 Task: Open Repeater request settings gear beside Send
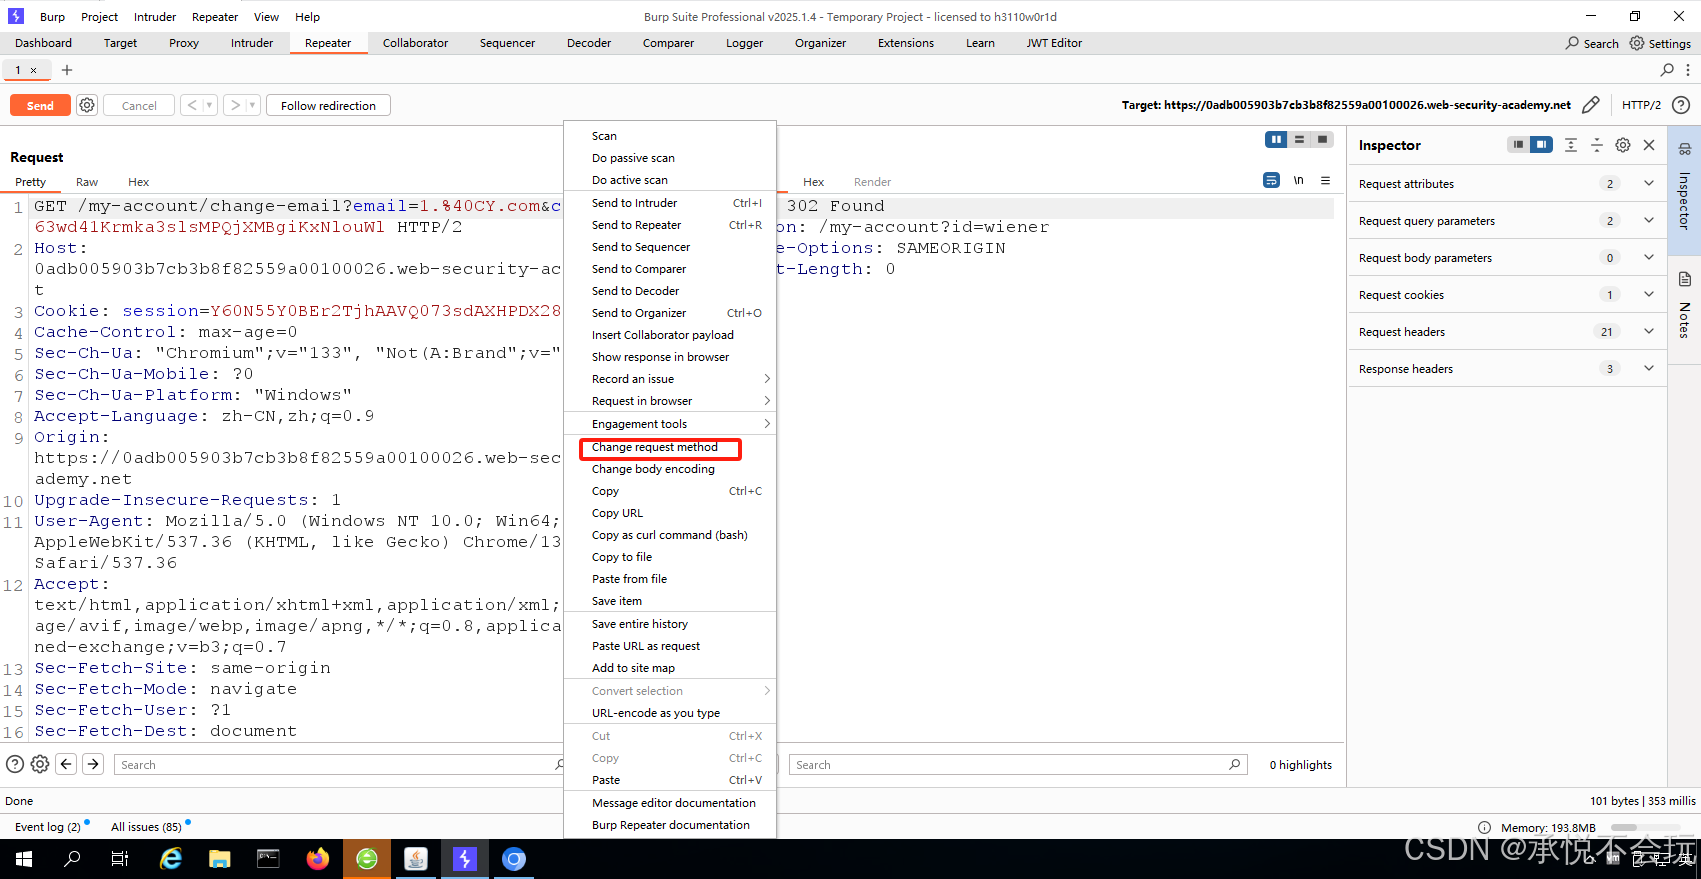(87, 105)
